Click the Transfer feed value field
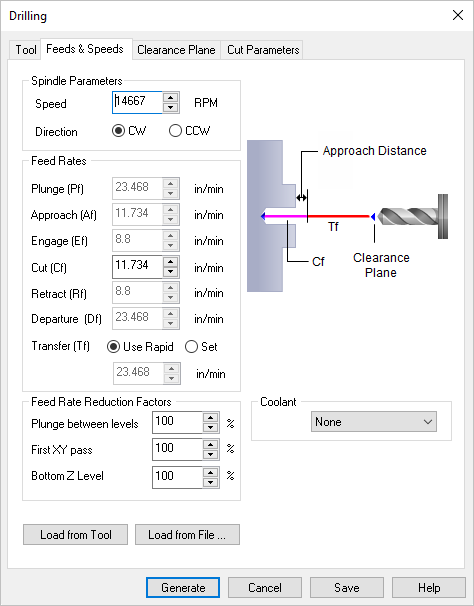 (138, 373)
